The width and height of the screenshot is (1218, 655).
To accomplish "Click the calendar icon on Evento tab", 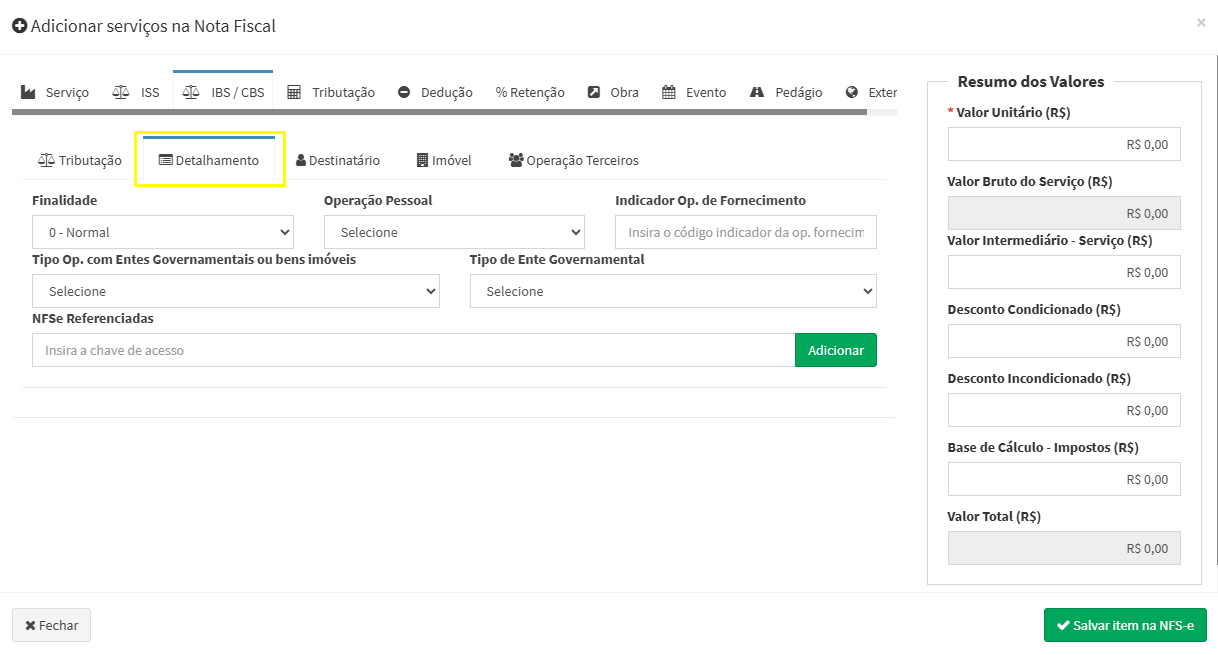I will coord(669,92).
